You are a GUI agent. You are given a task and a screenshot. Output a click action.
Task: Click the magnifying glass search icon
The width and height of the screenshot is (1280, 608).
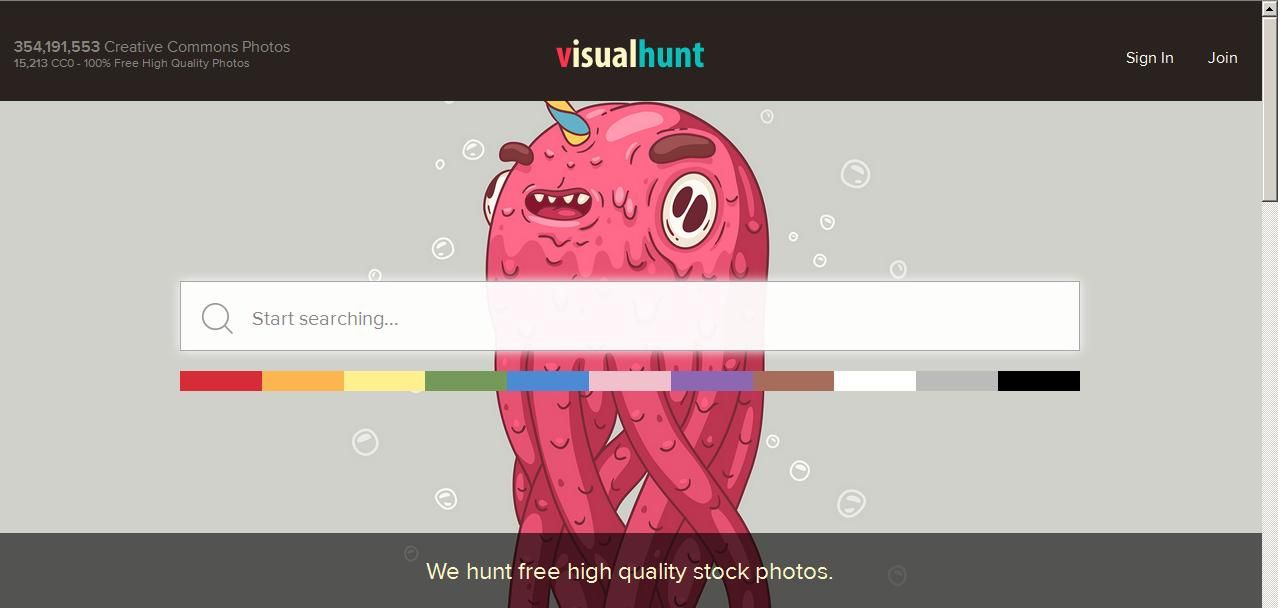(x=217, y=318)
